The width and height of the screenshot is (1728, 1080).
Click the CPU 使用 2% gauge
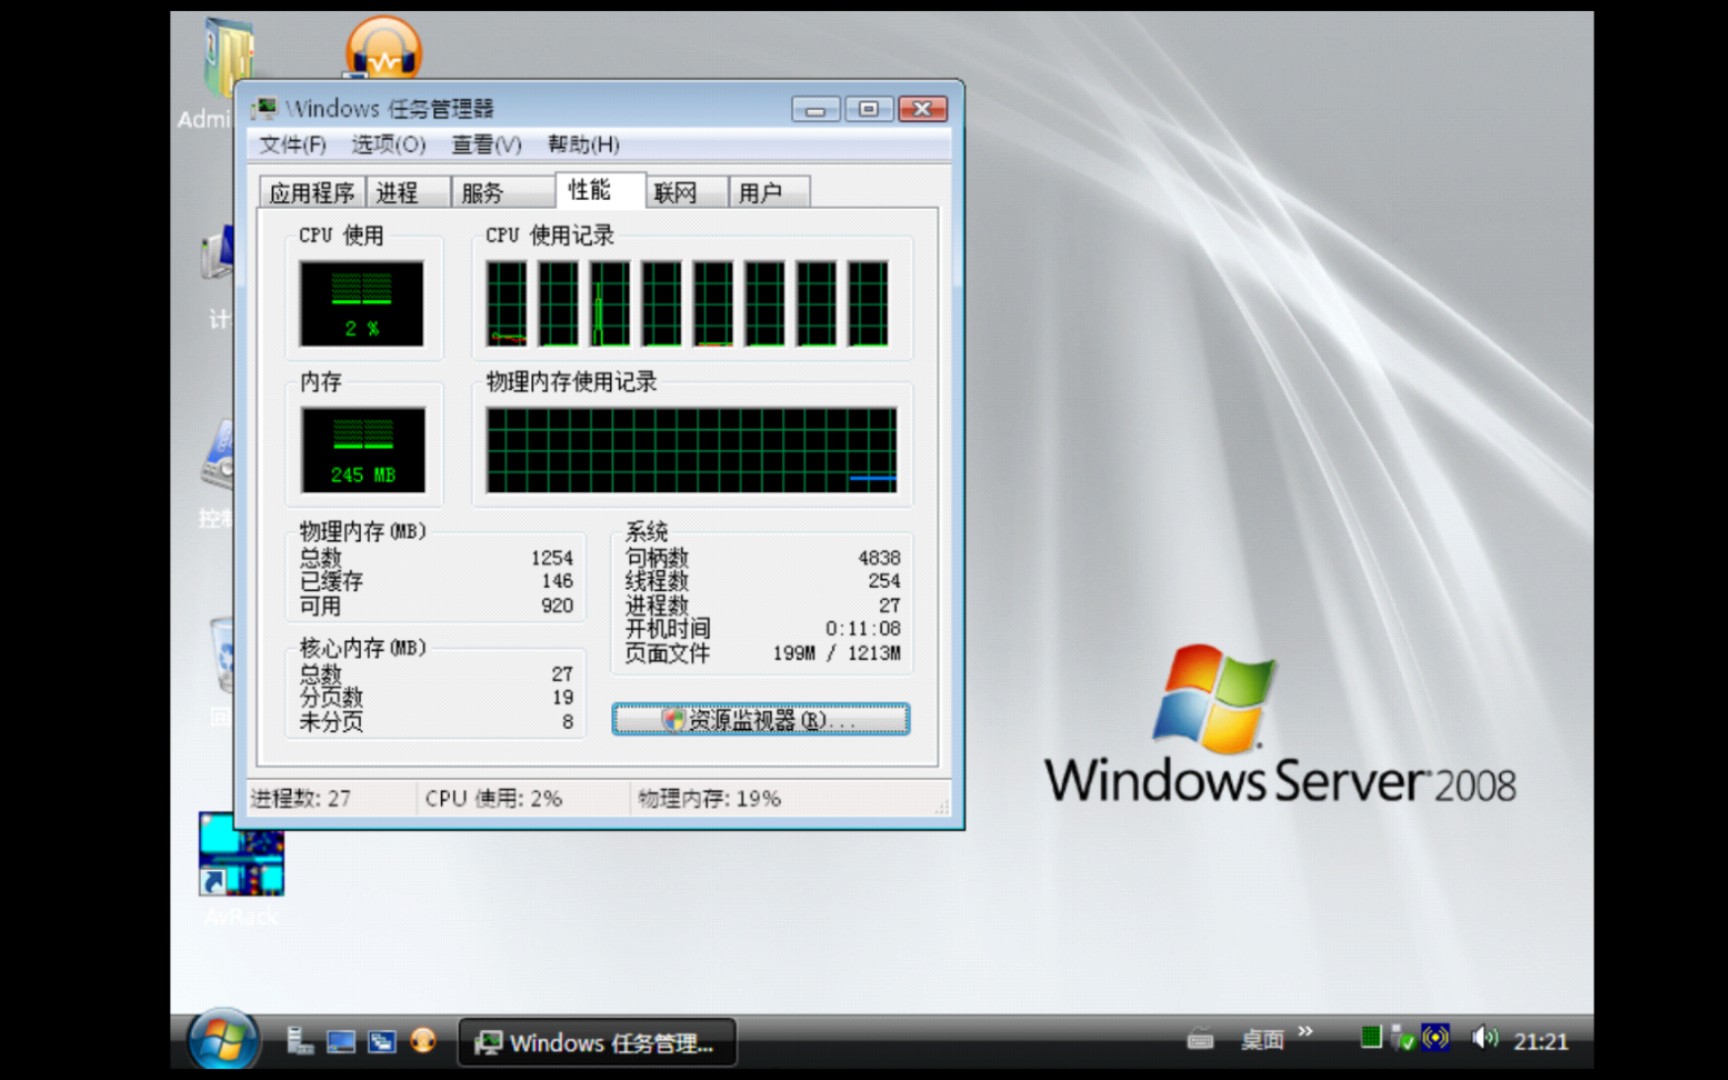[361, 303]
